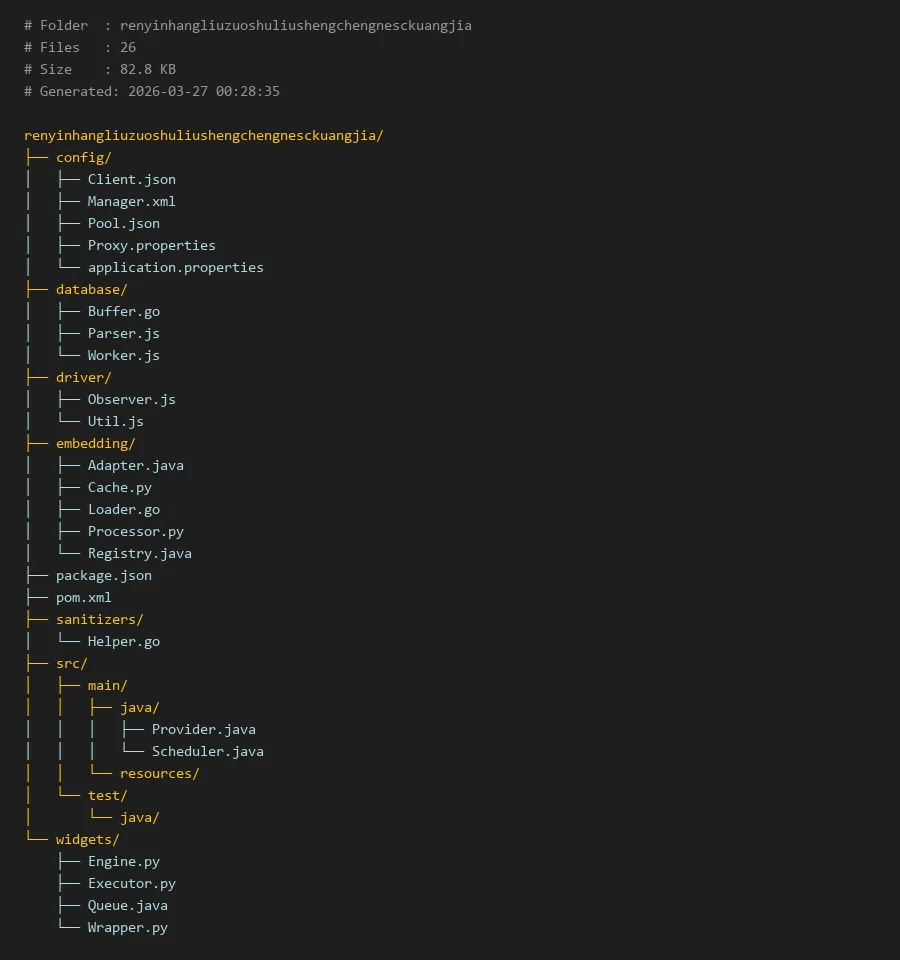Screen dimensions: 900x960
Task: Expand the database/ folder
Action: pyautogui.click(x=91, y=289)
